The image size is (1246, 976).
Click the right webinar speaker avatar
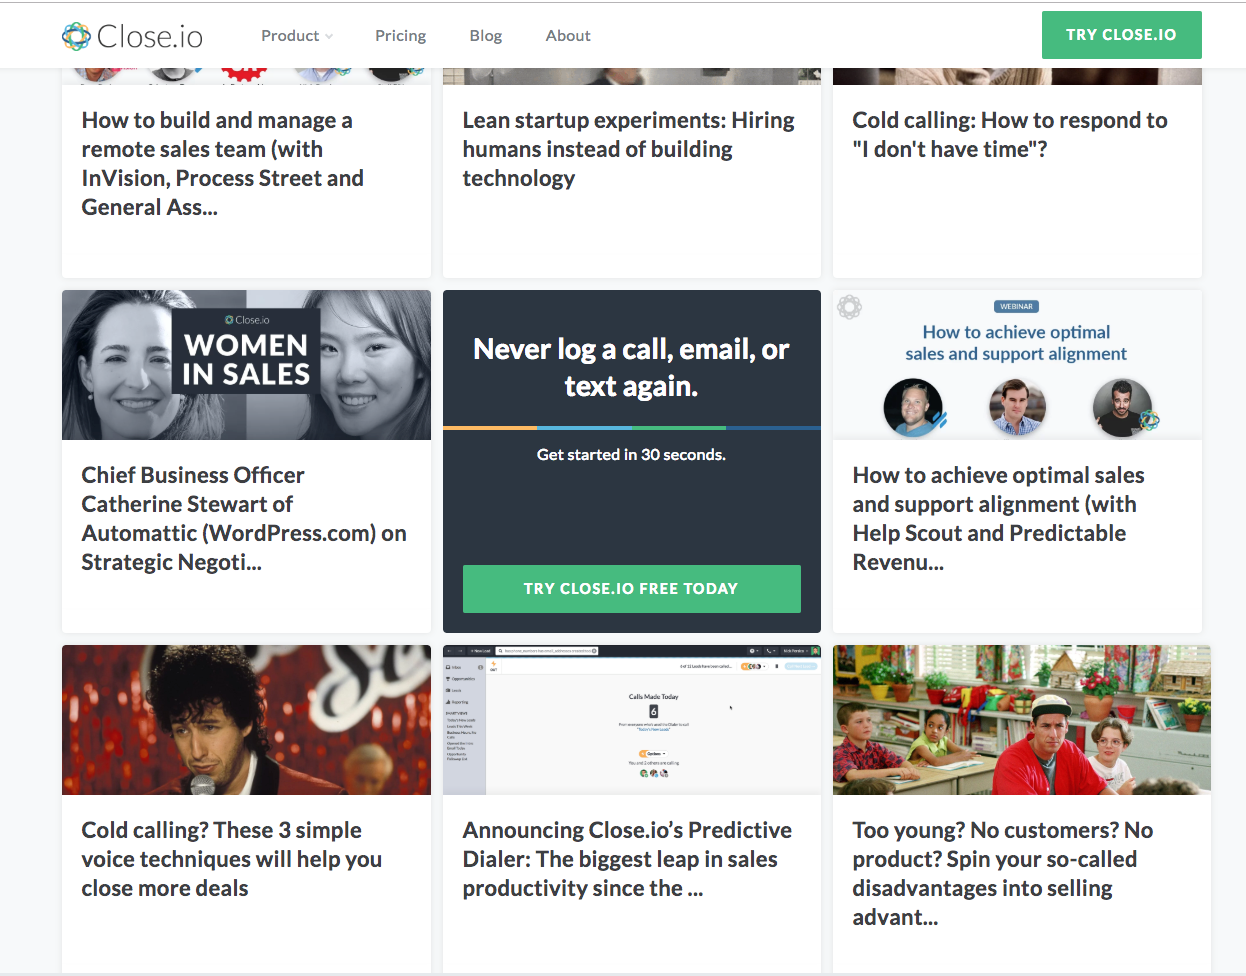coord(1122,408)
